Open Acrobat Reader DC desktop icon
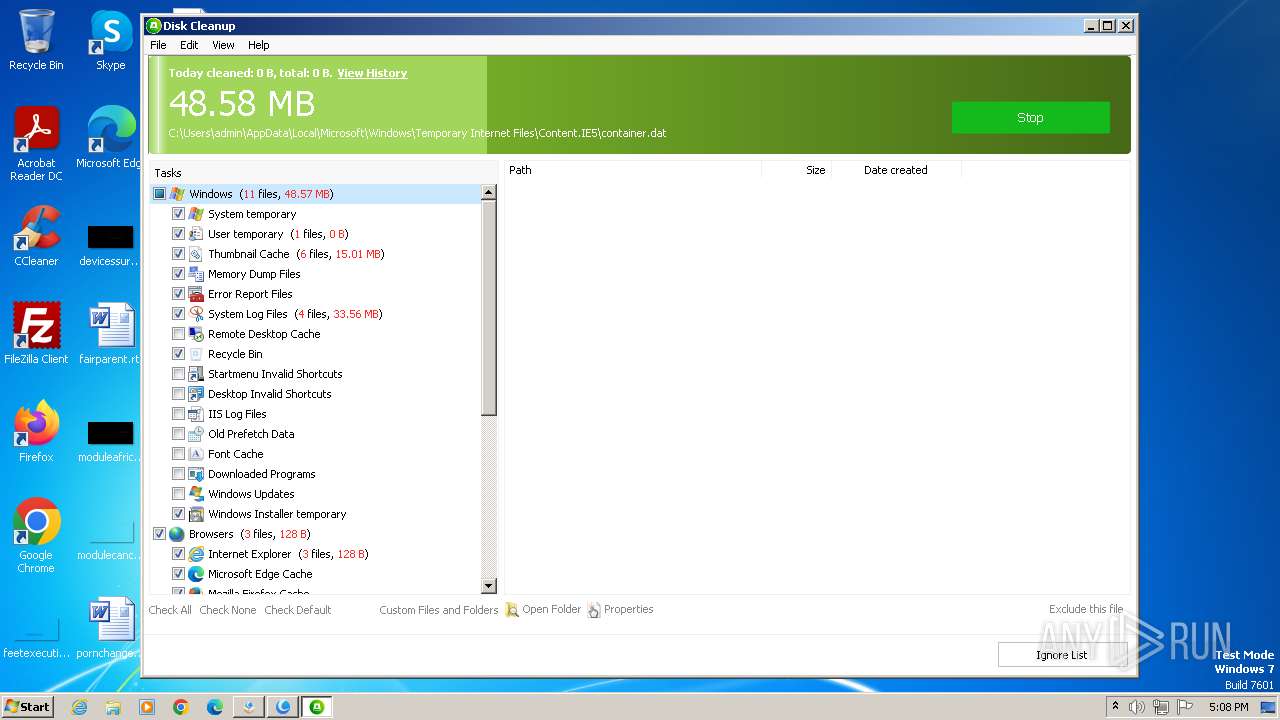This screenshot has width=1280, height=720. 36,144
